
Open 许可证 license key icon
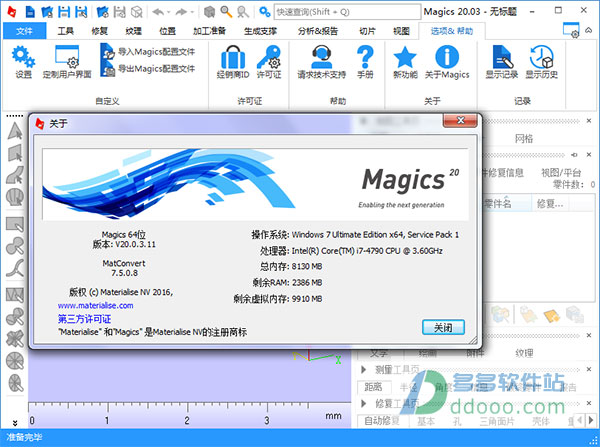[269, 62]
